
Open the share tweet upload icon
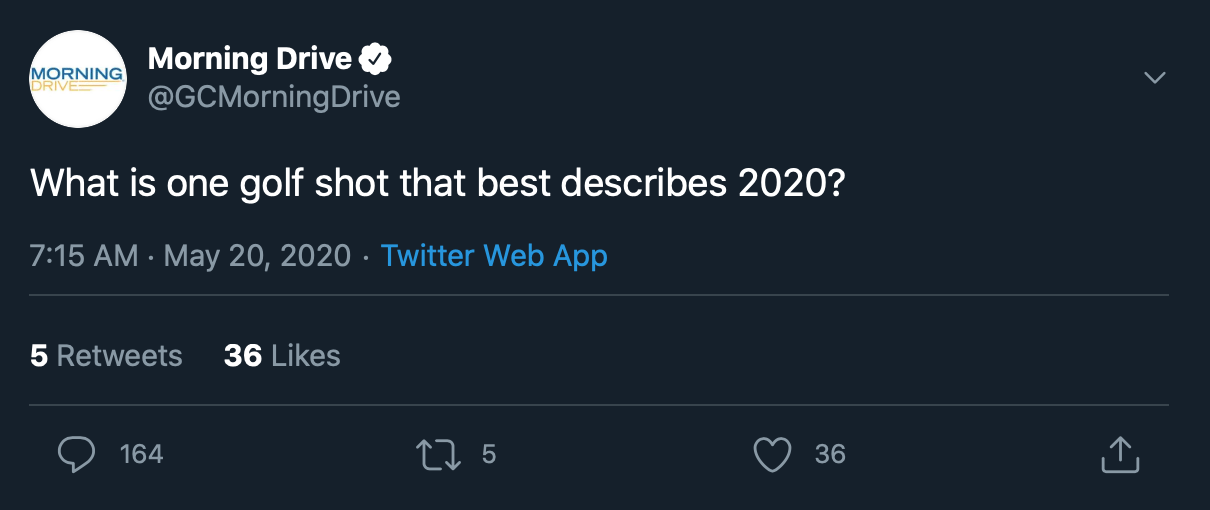coord(1120,455)
